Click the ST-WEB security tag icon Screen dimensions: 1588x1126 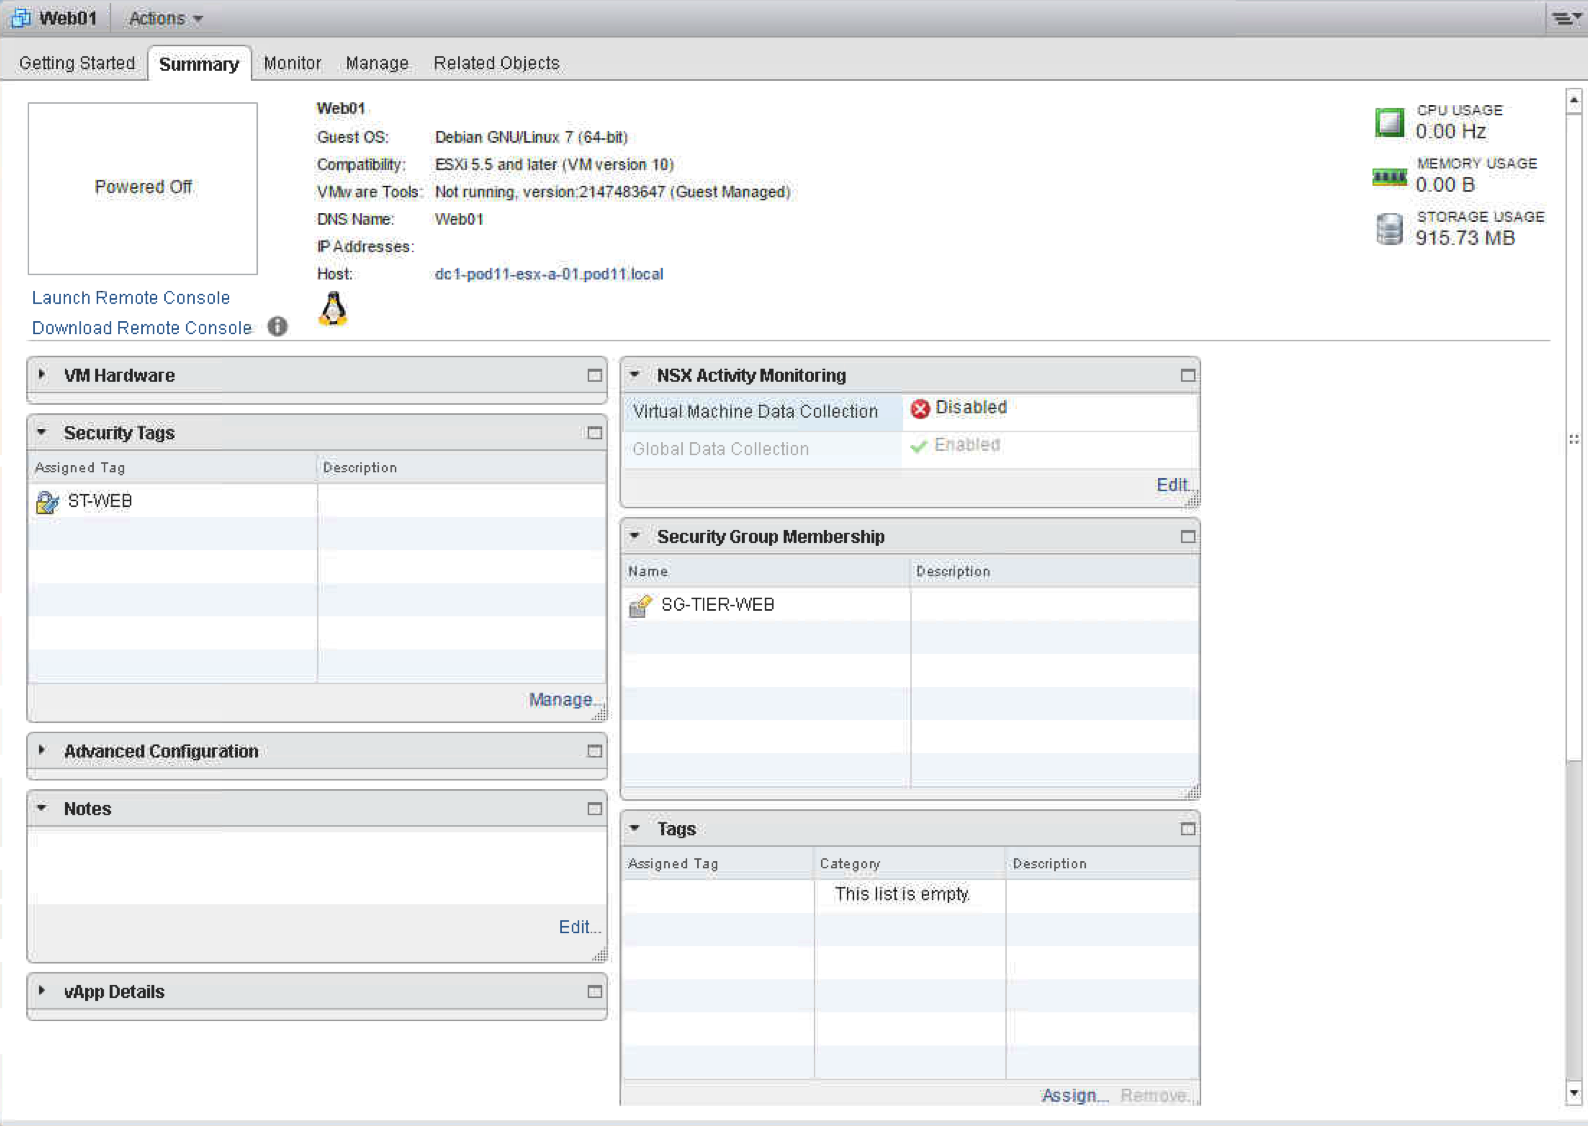coord(47,502)
